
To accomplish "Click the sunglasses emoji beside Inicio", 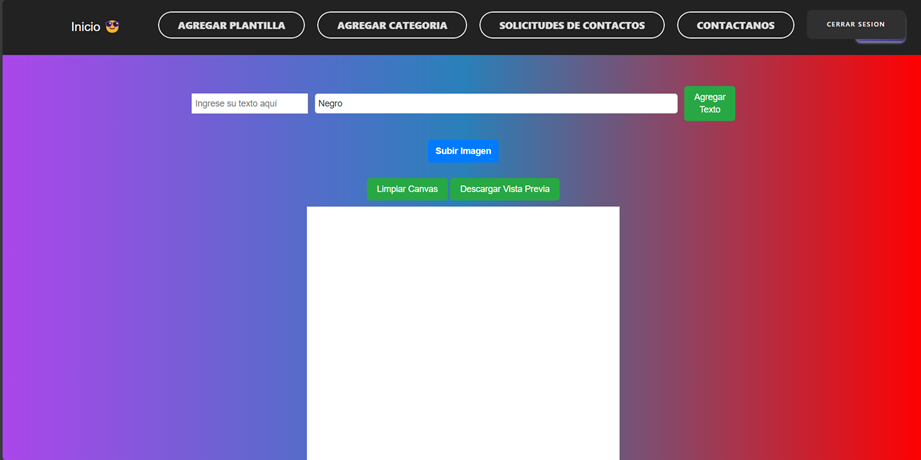I will tap(112, 26).
